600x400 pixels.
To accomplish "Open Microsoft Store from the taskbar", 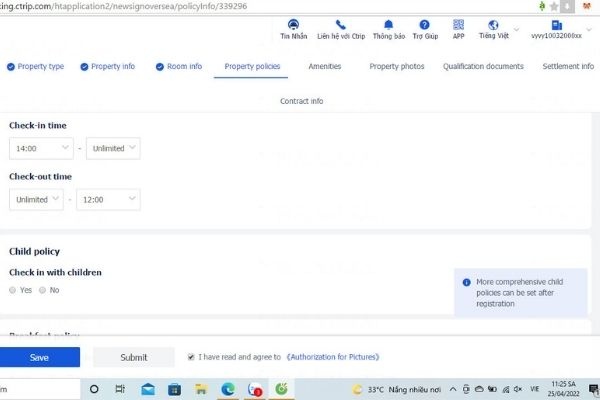I will click(x=174, y=389).
